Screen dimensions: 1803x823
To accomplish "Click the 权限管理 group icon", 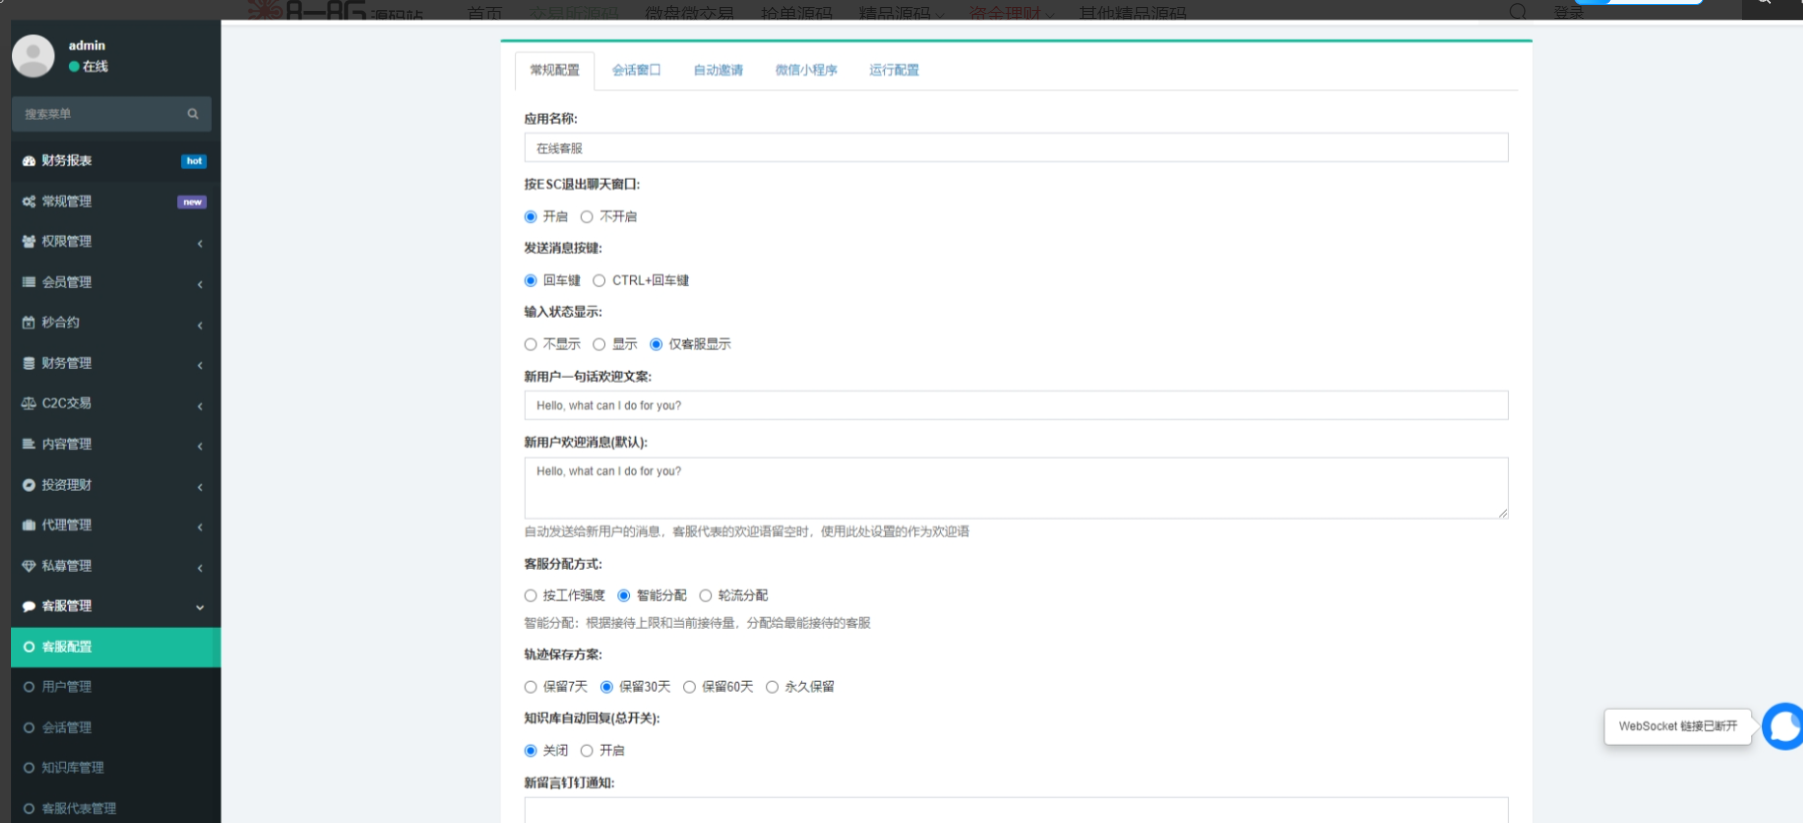I will click(x=29, y=242).
